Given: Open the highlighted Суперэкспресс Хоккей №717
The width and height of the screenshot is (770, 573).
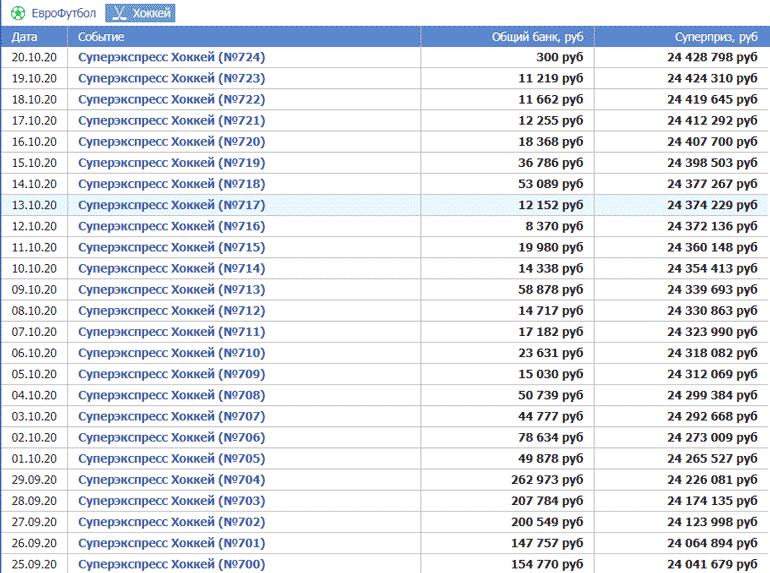Looking at the screenshot, I should (171, 205).
